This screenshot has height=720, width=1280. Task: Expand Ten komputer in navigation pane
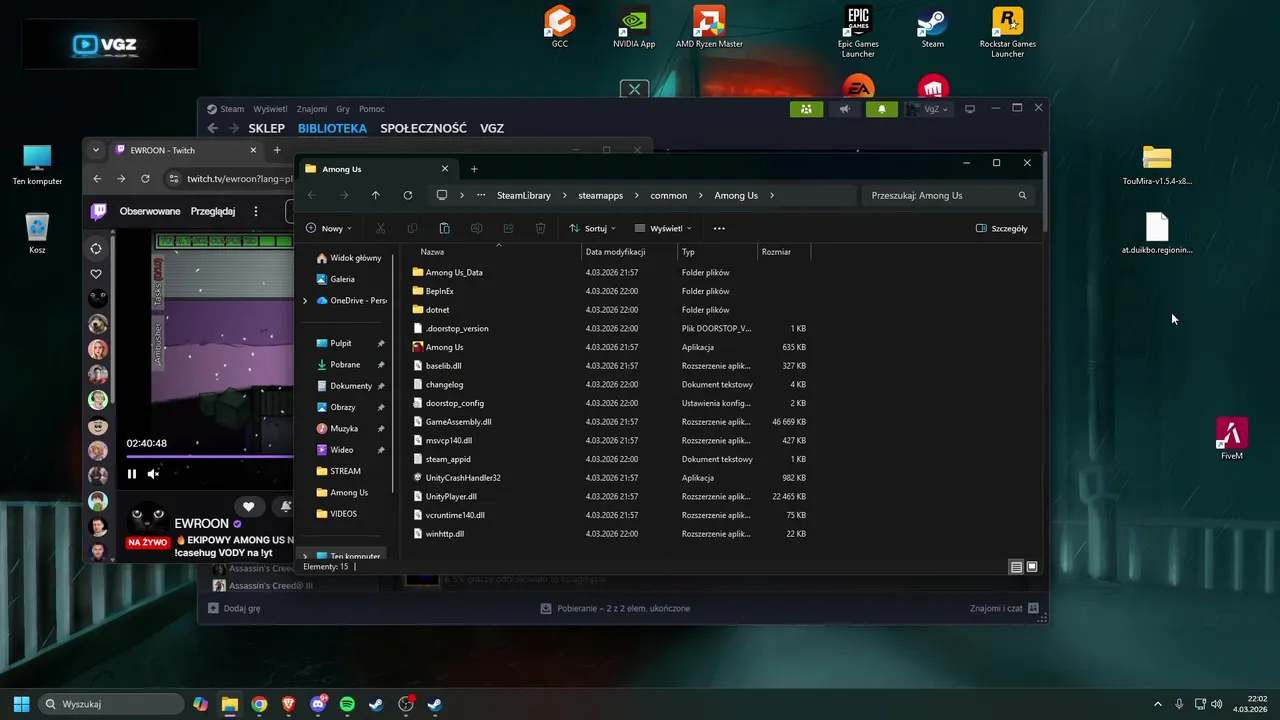(305, 556)
